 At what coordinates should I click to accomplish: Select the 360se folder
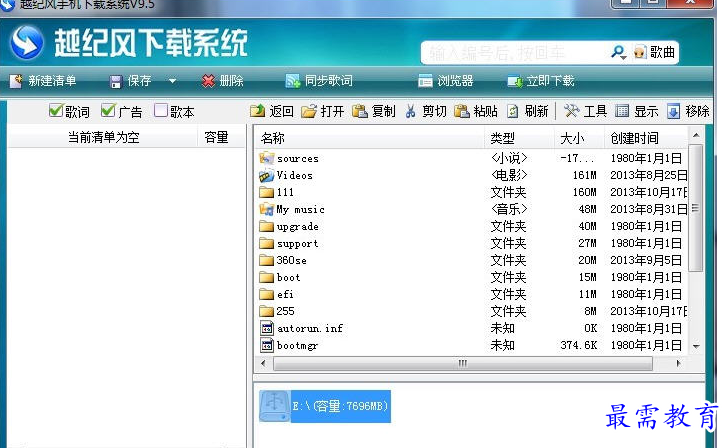tap(283, 260)
